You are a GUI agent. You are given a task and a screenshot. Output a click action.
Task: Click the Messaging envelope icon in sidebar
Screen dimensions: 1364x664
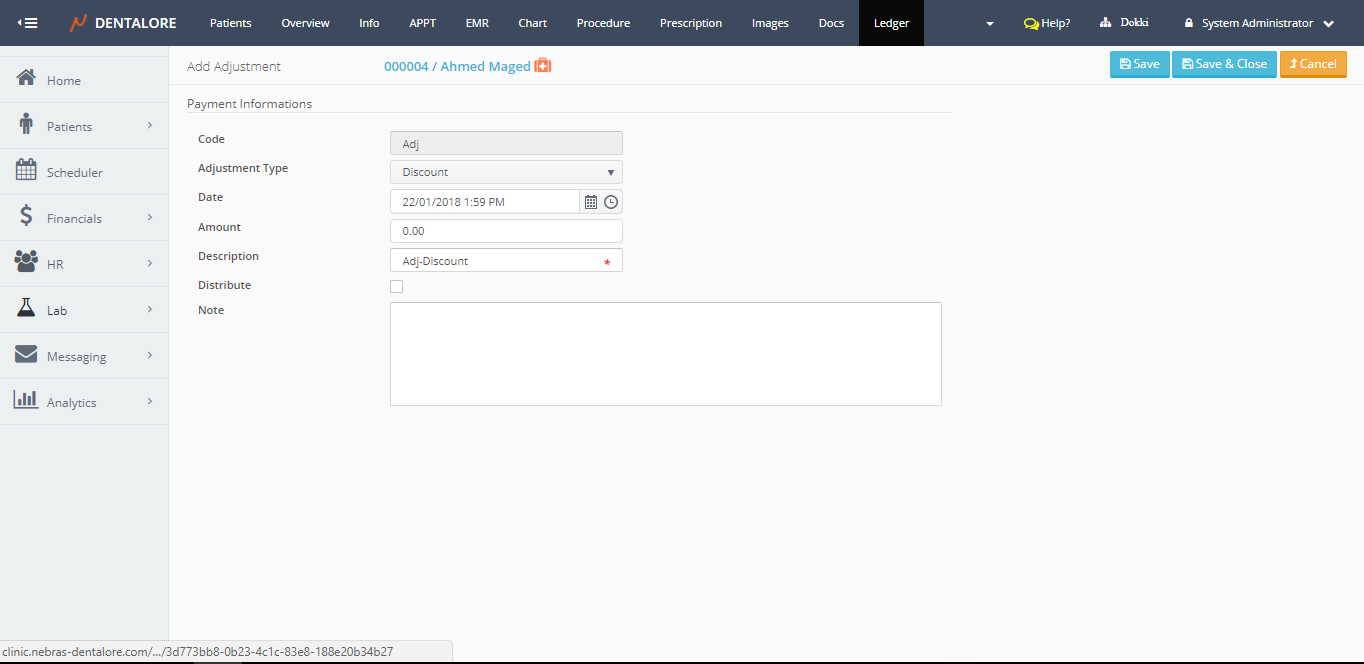[x=26, y=355]
